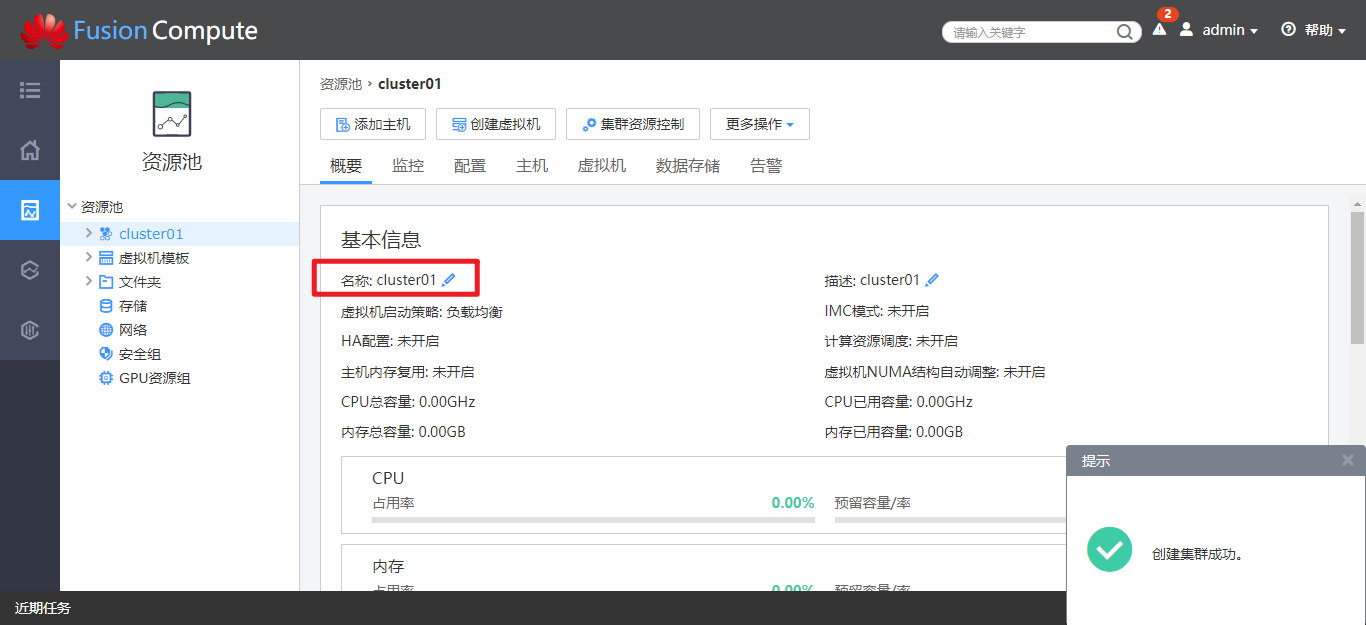Select GPU资源组 in the tree
1366x625 pixels.
pyautogui.click(x=155, y=378)
